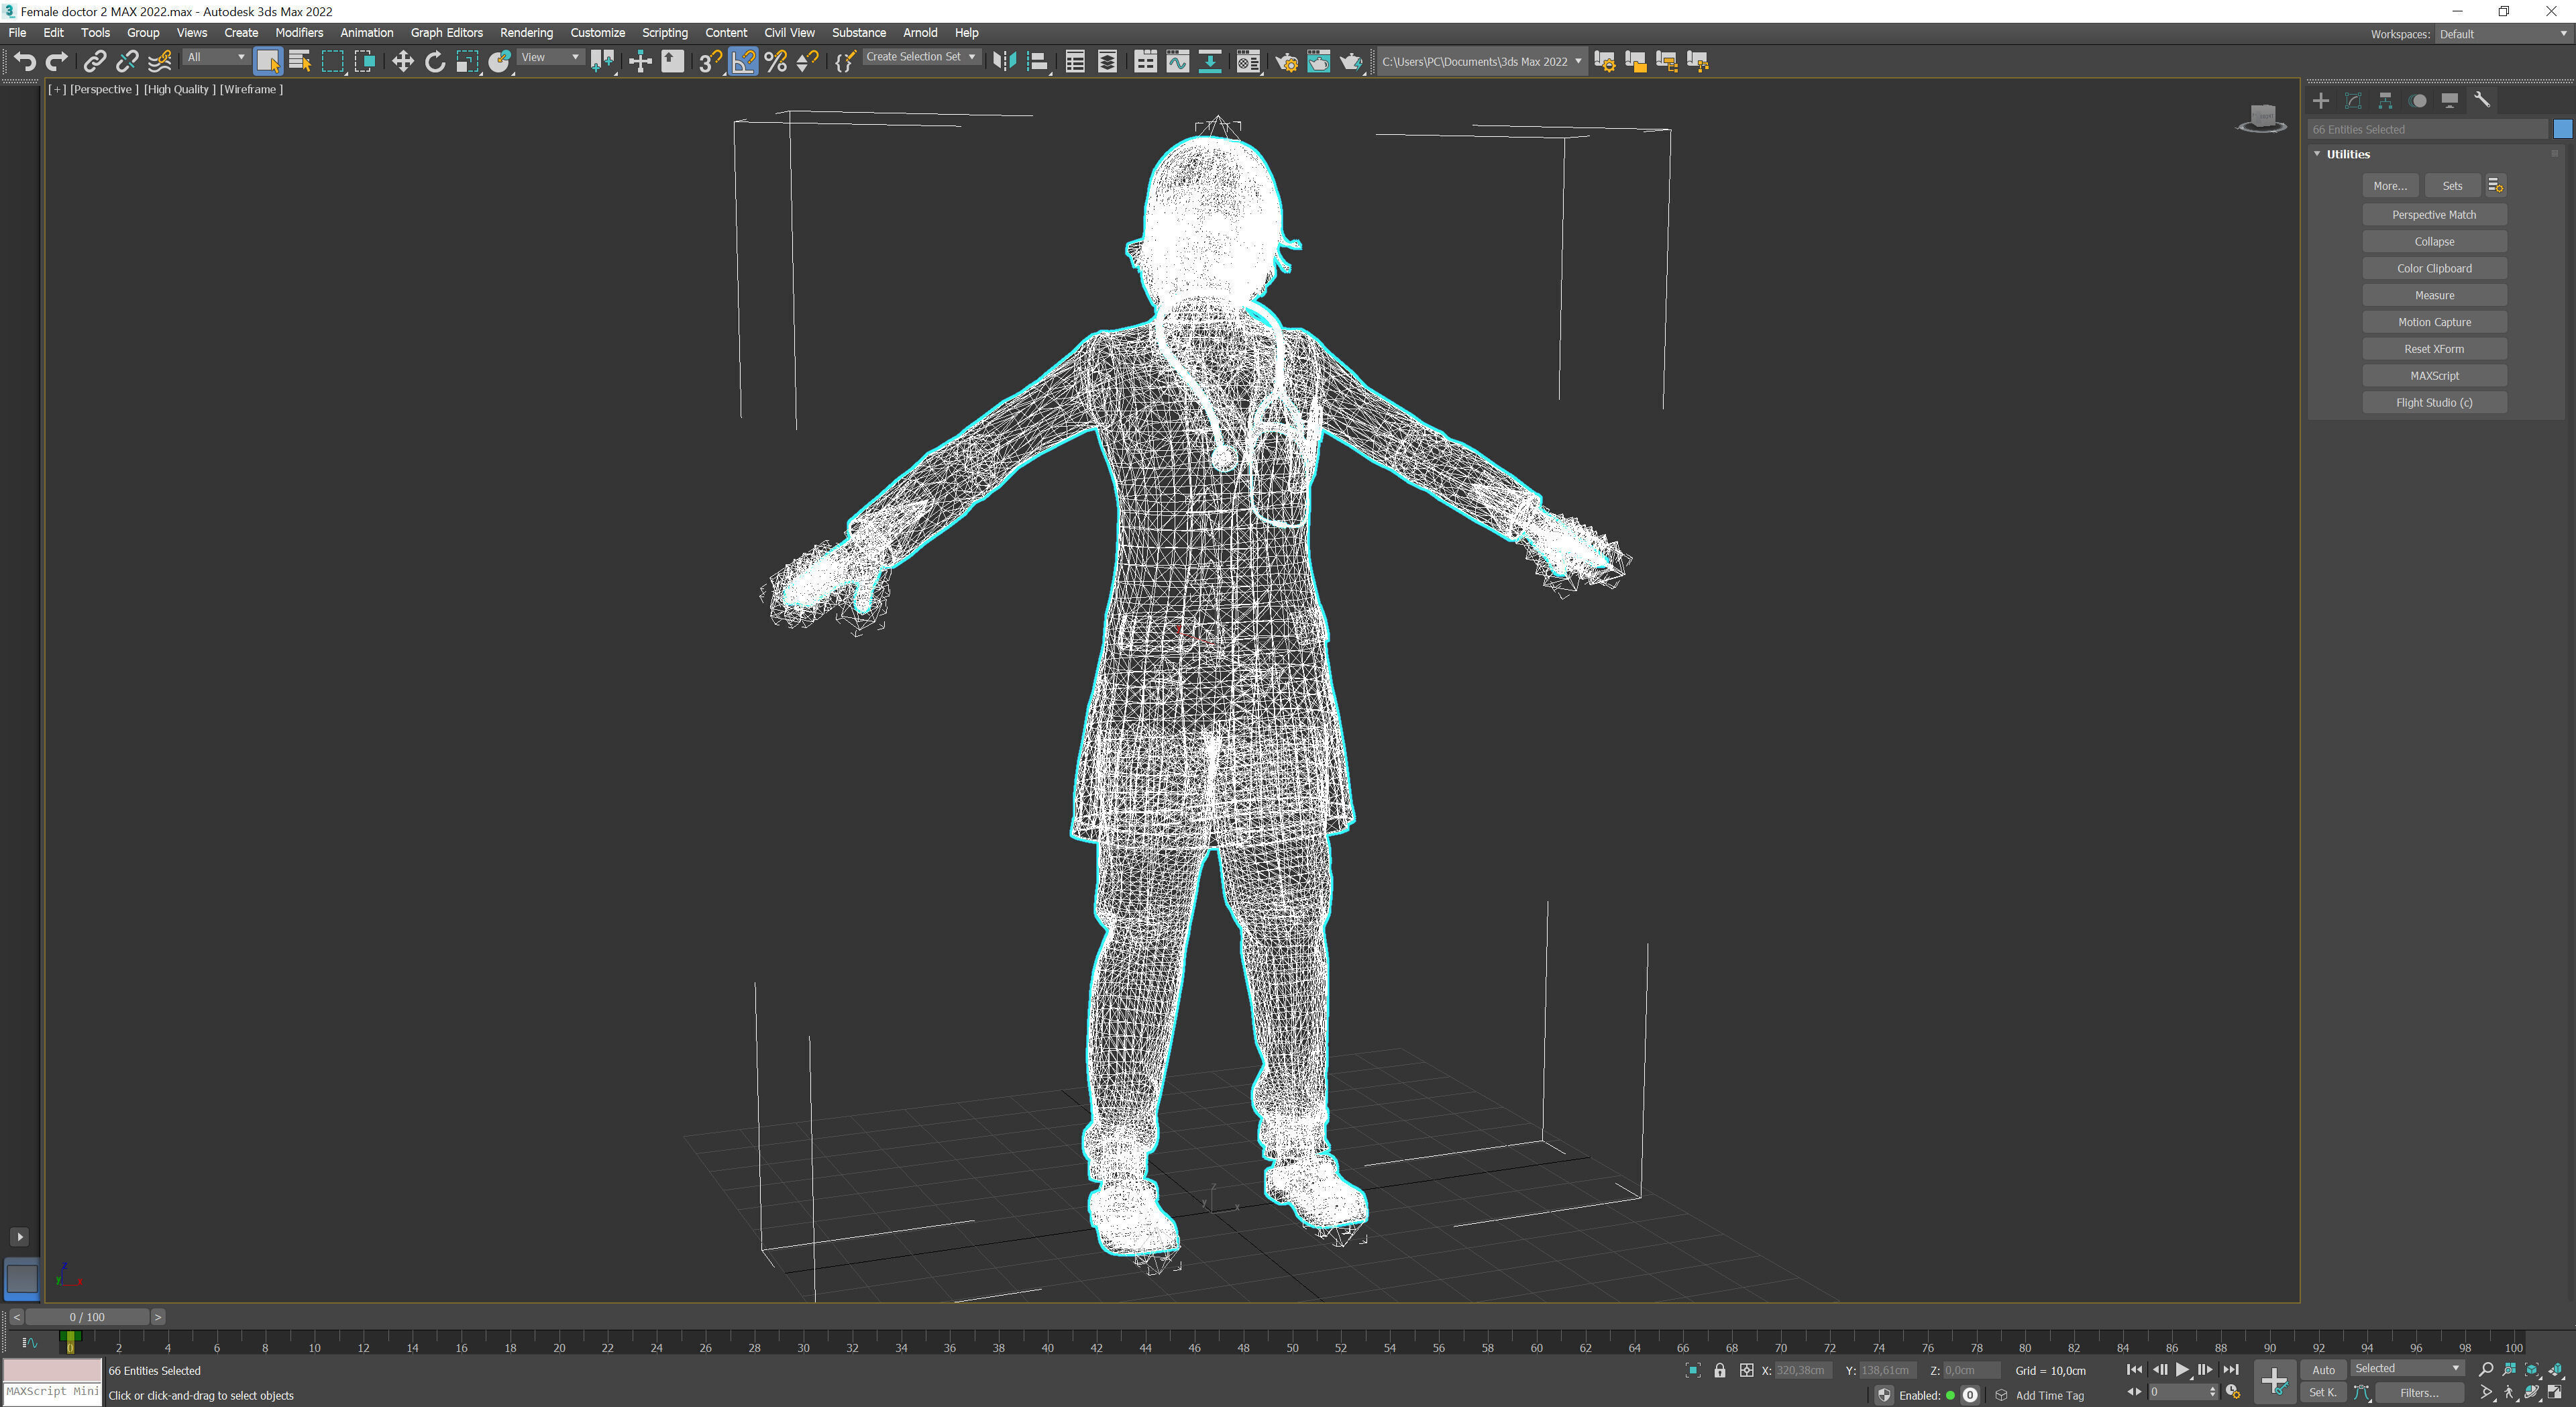Open the Render Setup teapot icon
Viewport: 2576px width, 1407px height.
[x=1286, y=62]
